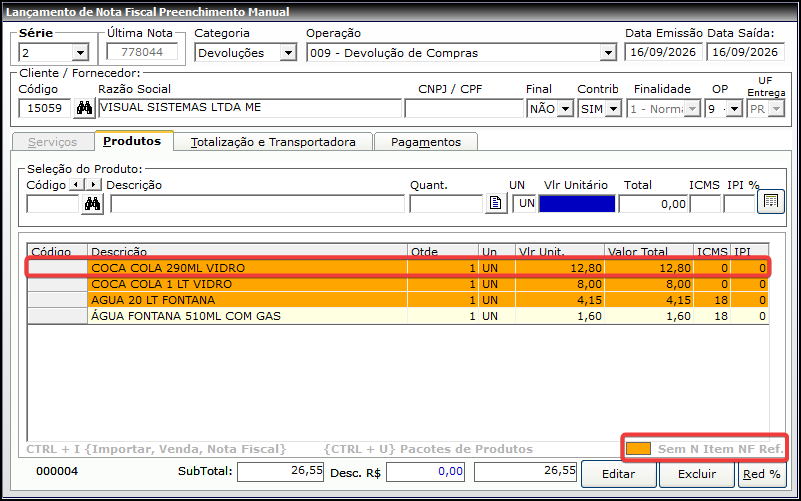Click the Editar button
Image resolution: width=801 pixels, height=501 pixels.
pyautogui.click(x=619, y=474)
